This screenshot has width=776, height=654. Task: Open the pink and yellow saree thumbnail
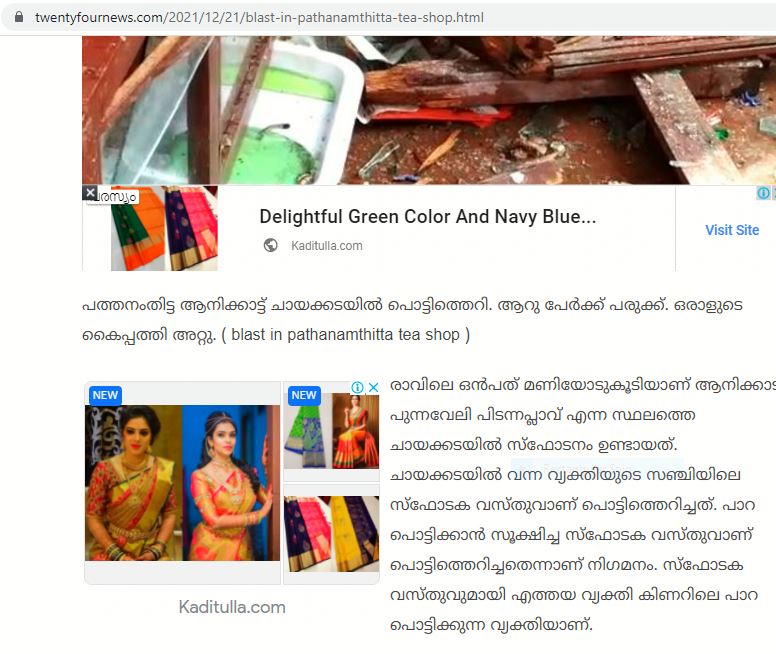click(x=332, y=534)
